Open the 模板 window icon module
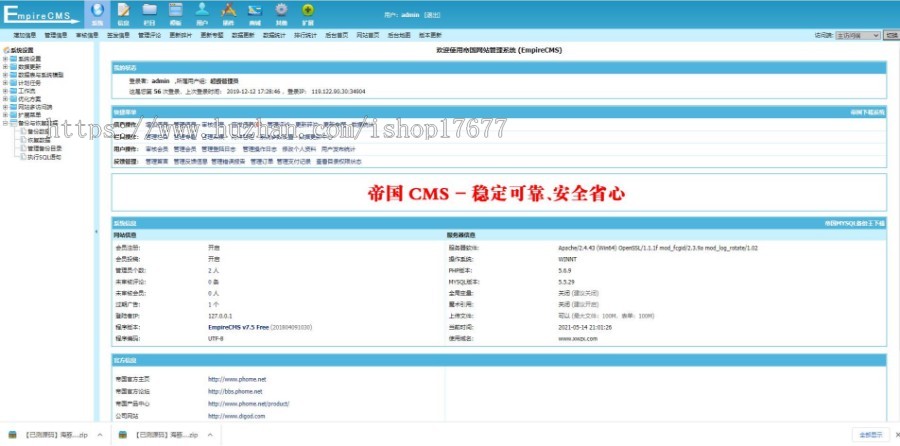The width and height of the screenshot is (900, 446). point(176,14)
